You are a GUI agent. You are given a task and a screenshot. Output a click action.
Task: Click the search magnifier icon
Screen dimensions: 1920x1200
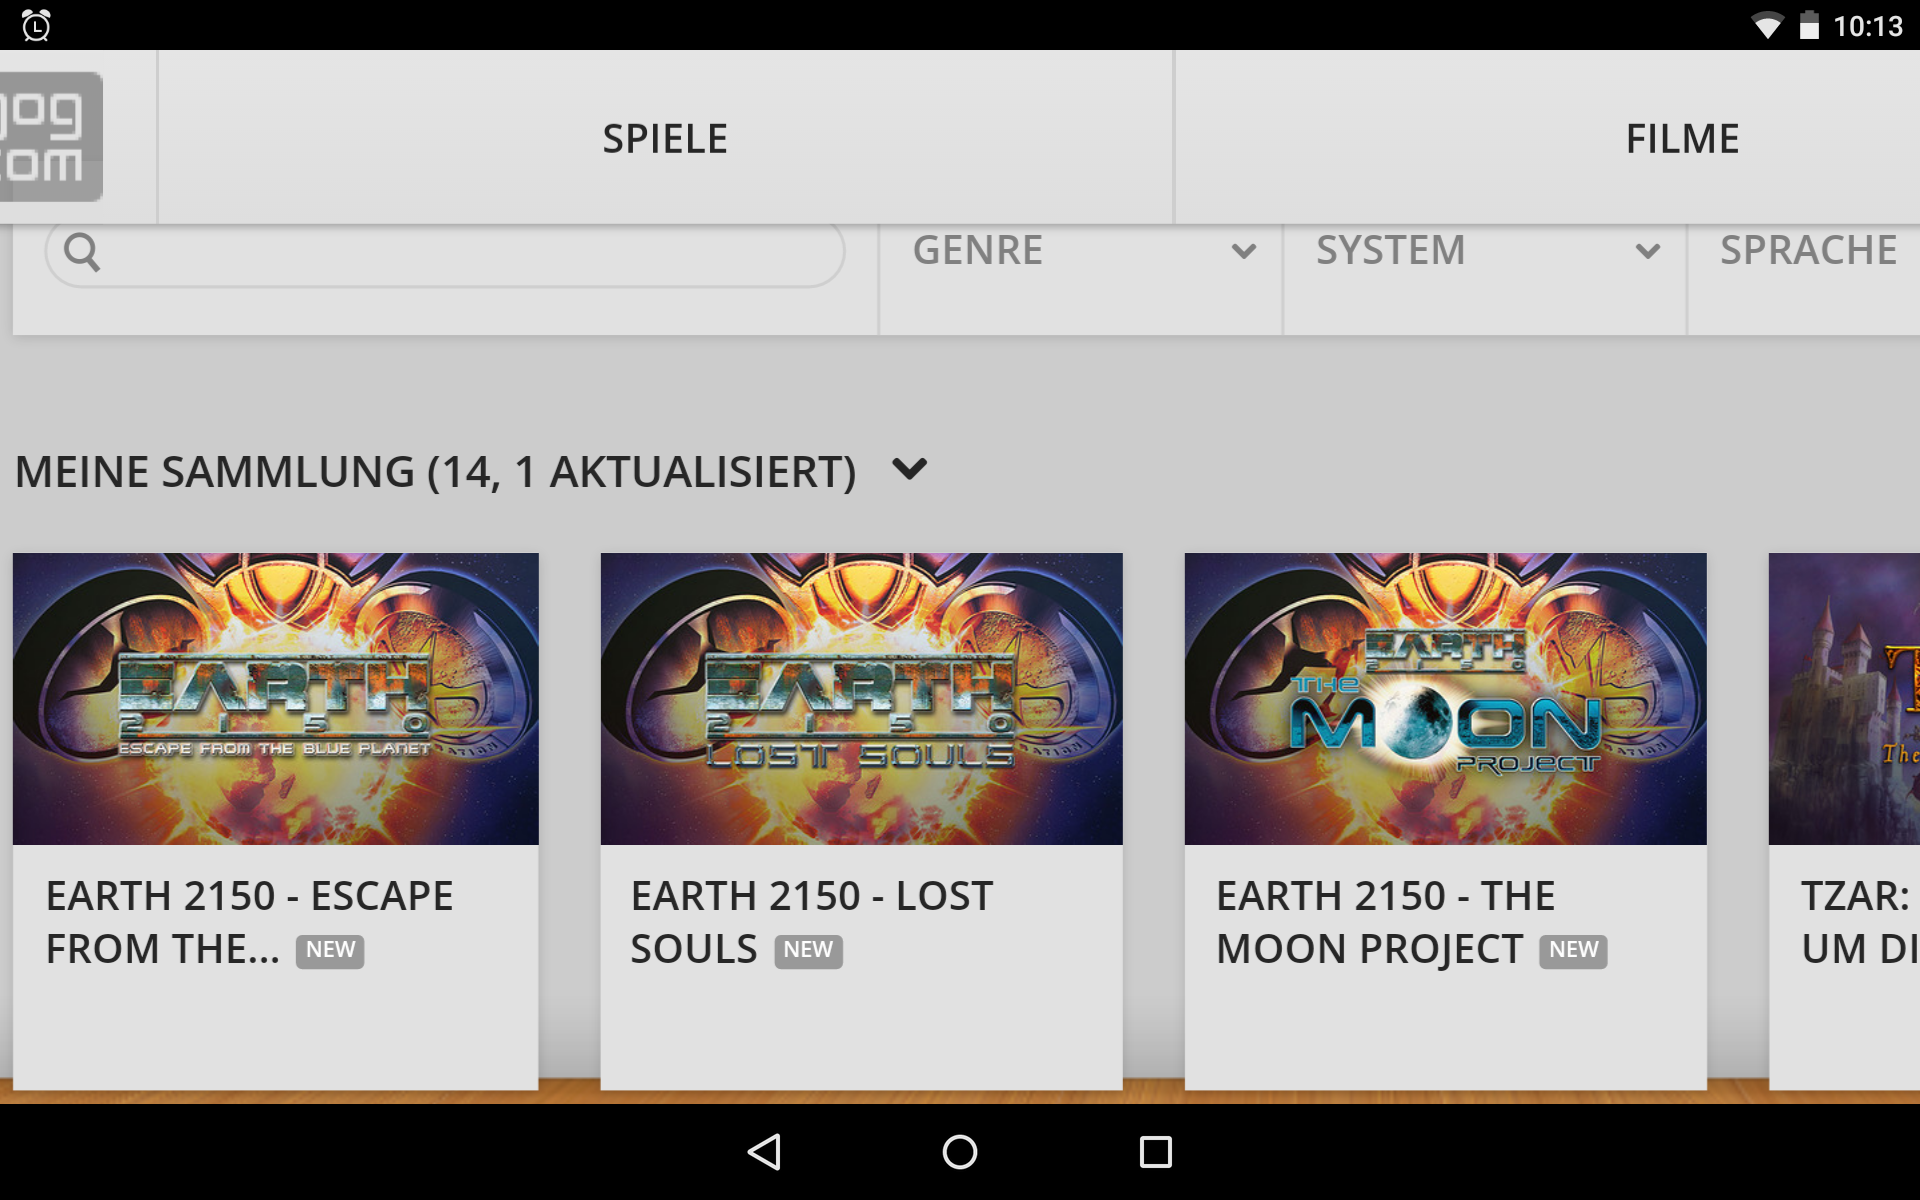pyautogui.click(x=82, y=252)
